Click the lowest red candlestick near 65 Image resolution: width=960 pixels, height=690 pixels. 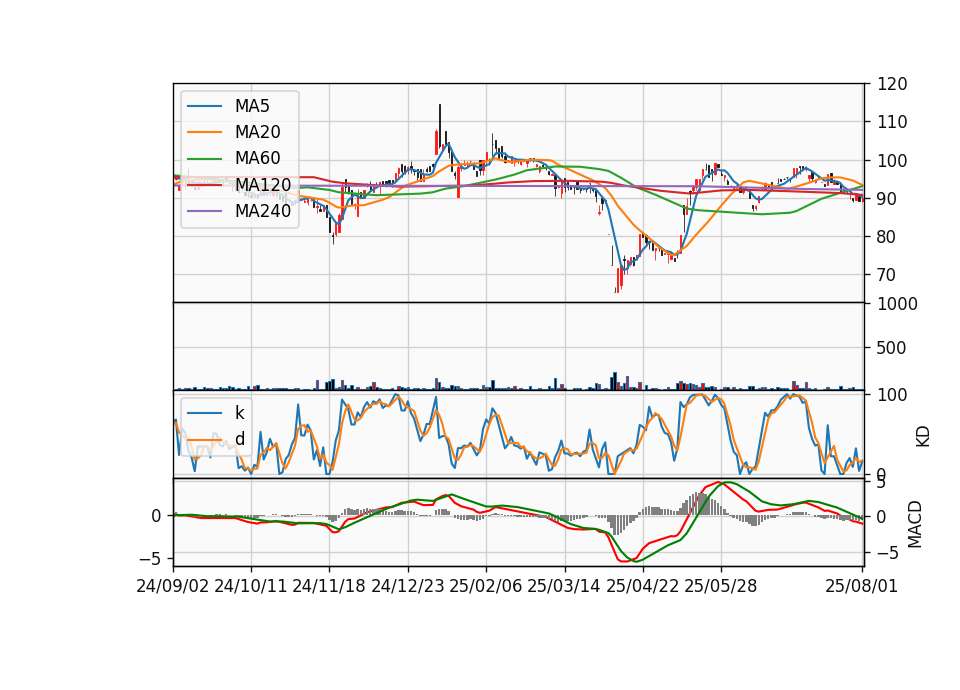[x=620, y=280]
